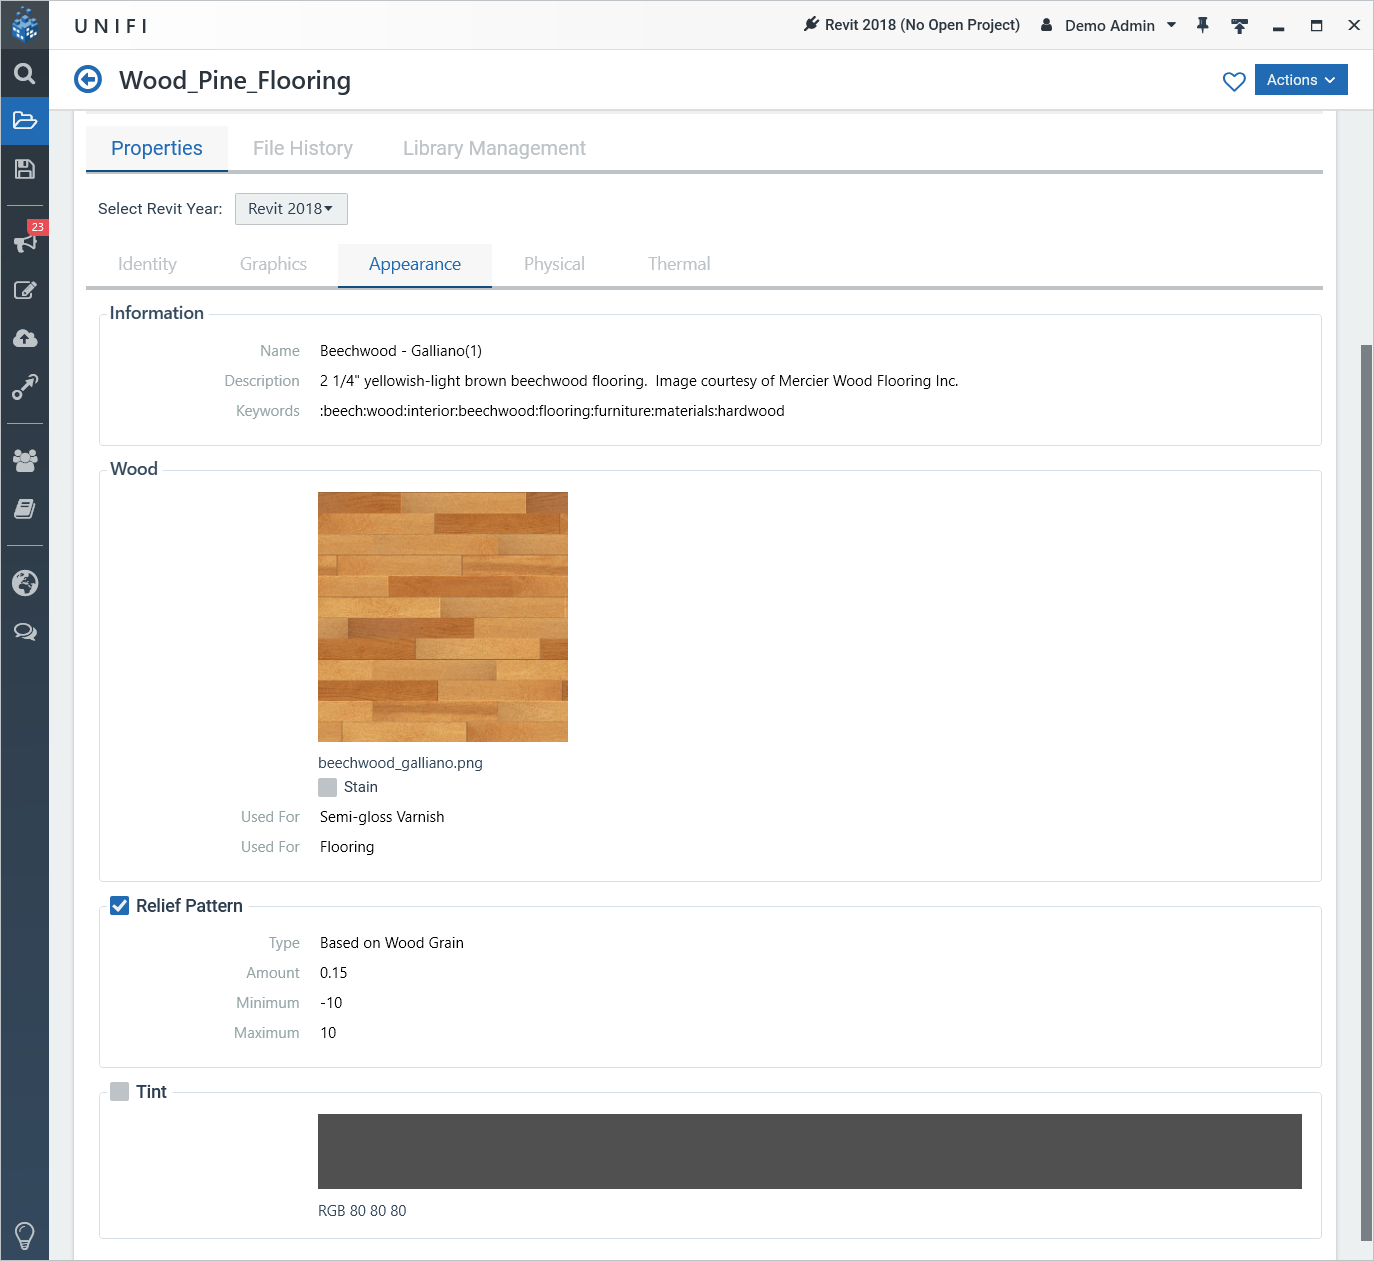
Task: Click the edit pencil icon in sidebar
Action: tap(25, 290)
